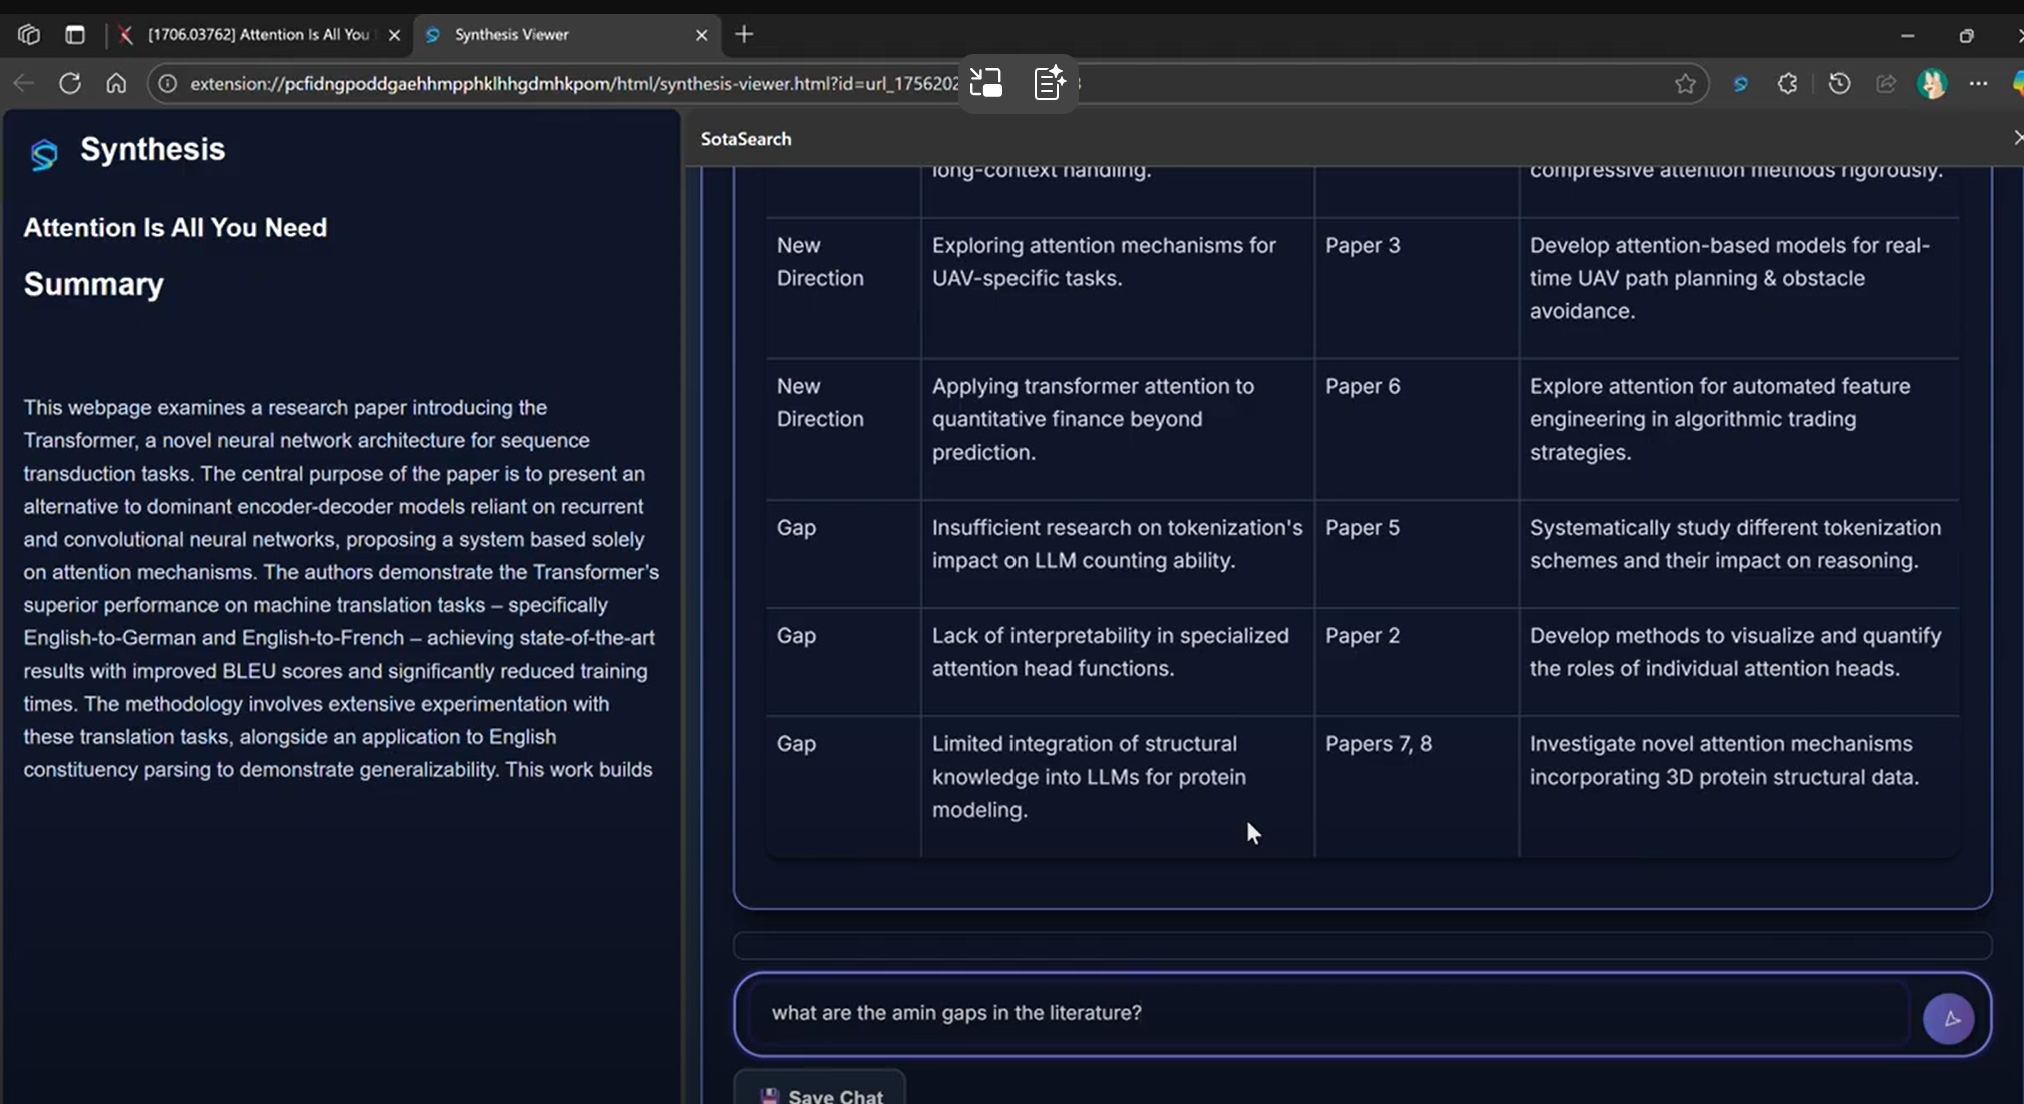Restore down the browser window

pos(1967,35)
